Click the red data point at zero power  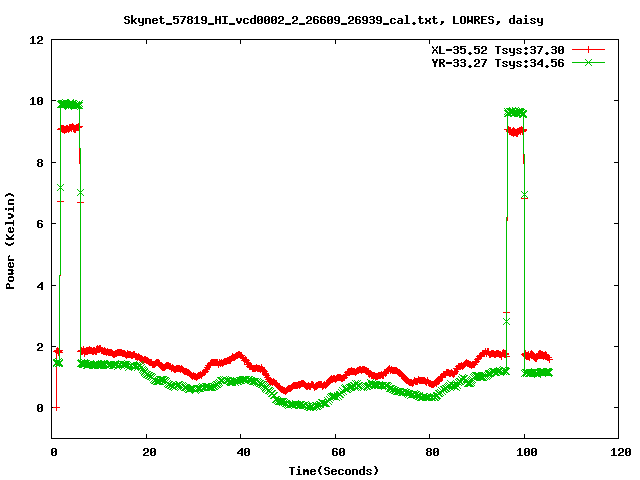(x=56, y=408)
